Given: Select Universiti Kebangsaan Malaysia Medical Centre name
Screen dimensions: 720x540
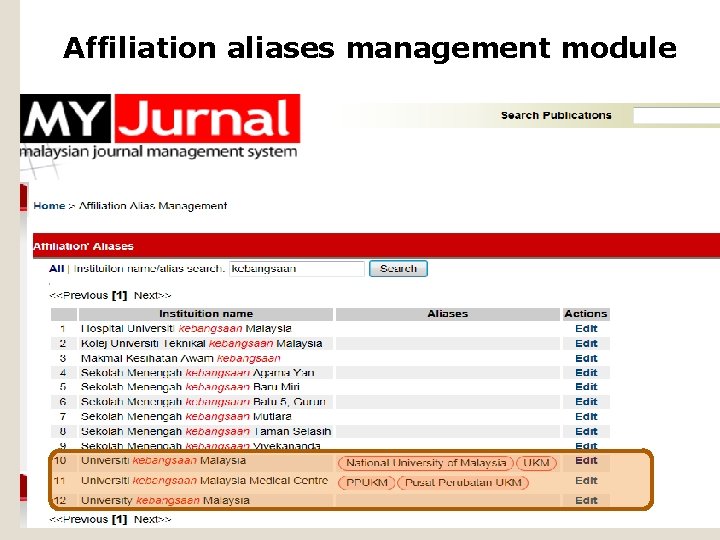Looking at the screenshot, I should tap(204, 481).
